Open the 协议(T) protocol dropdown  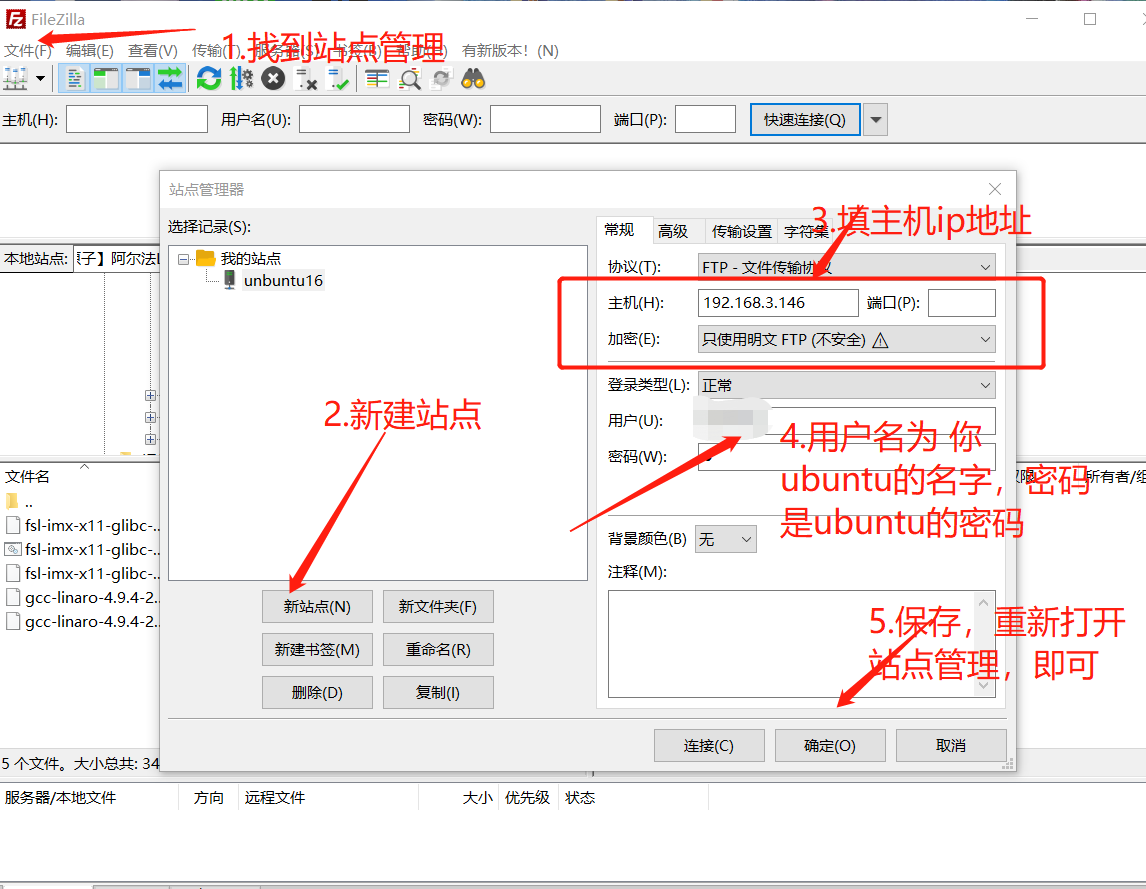click(846, 268)
